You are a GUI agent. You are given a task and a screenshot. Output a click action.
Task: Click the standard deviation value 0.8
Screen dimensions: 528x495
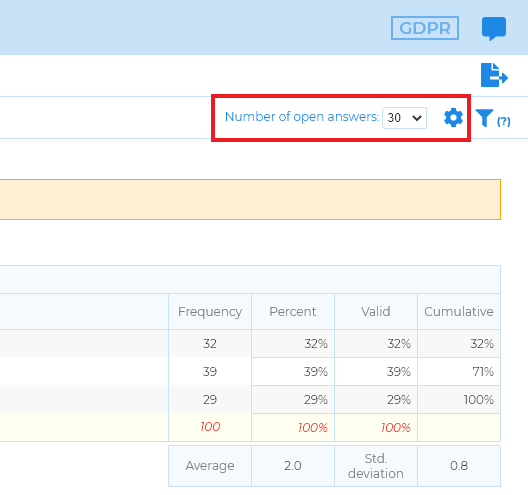pyautogui.click(x=459, y=466)
